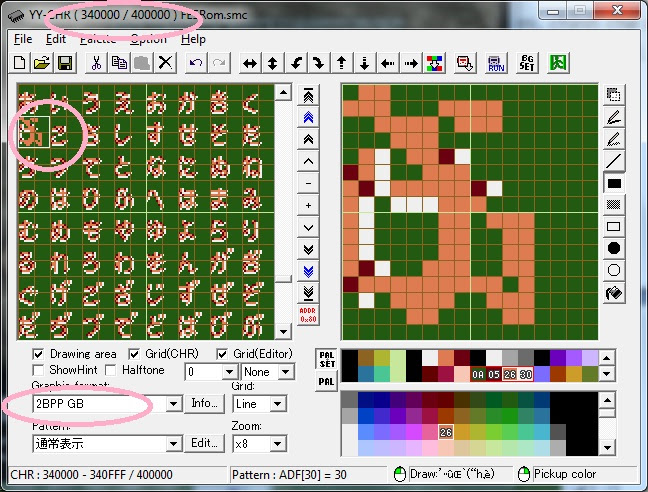Step address back with minus button
This screenshot has height=492, width=648.
pyautogui.click(x=308, y=183)
